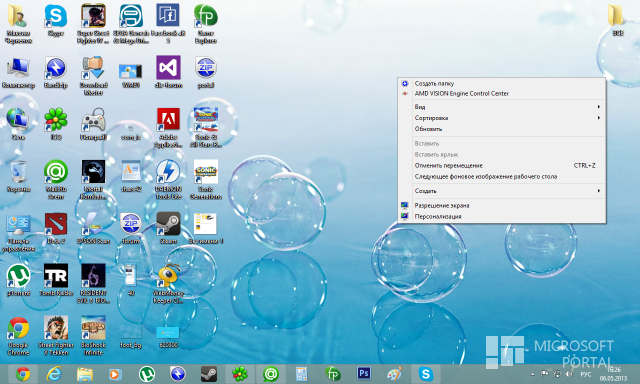
Task: Select the Google Chrome desktop shortcut
Action: coord(18,336)
